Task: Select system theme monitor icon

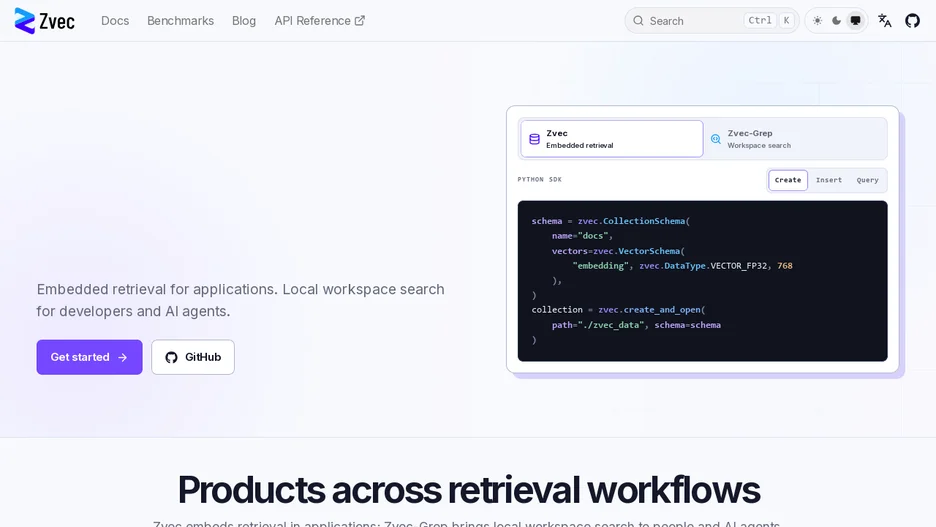Action: [x=855, y=21]
